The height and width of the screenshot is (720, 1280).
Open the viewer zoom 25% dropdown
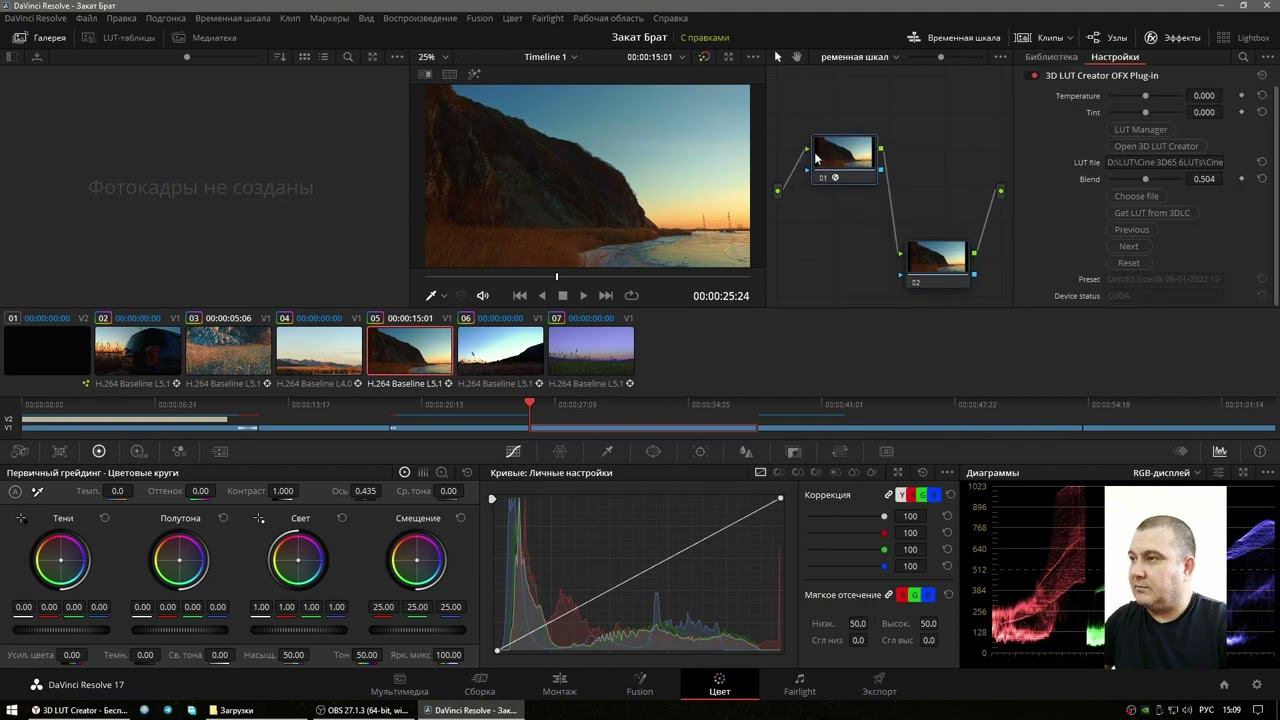tap(433, 57)
